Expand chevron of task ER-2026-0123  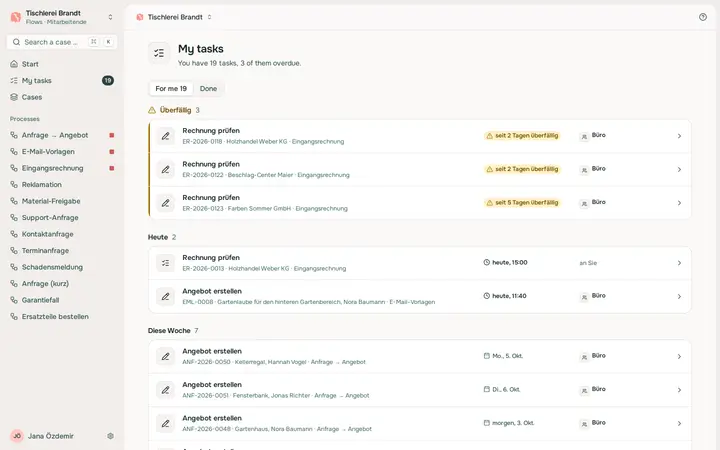[x=679, y=203]
